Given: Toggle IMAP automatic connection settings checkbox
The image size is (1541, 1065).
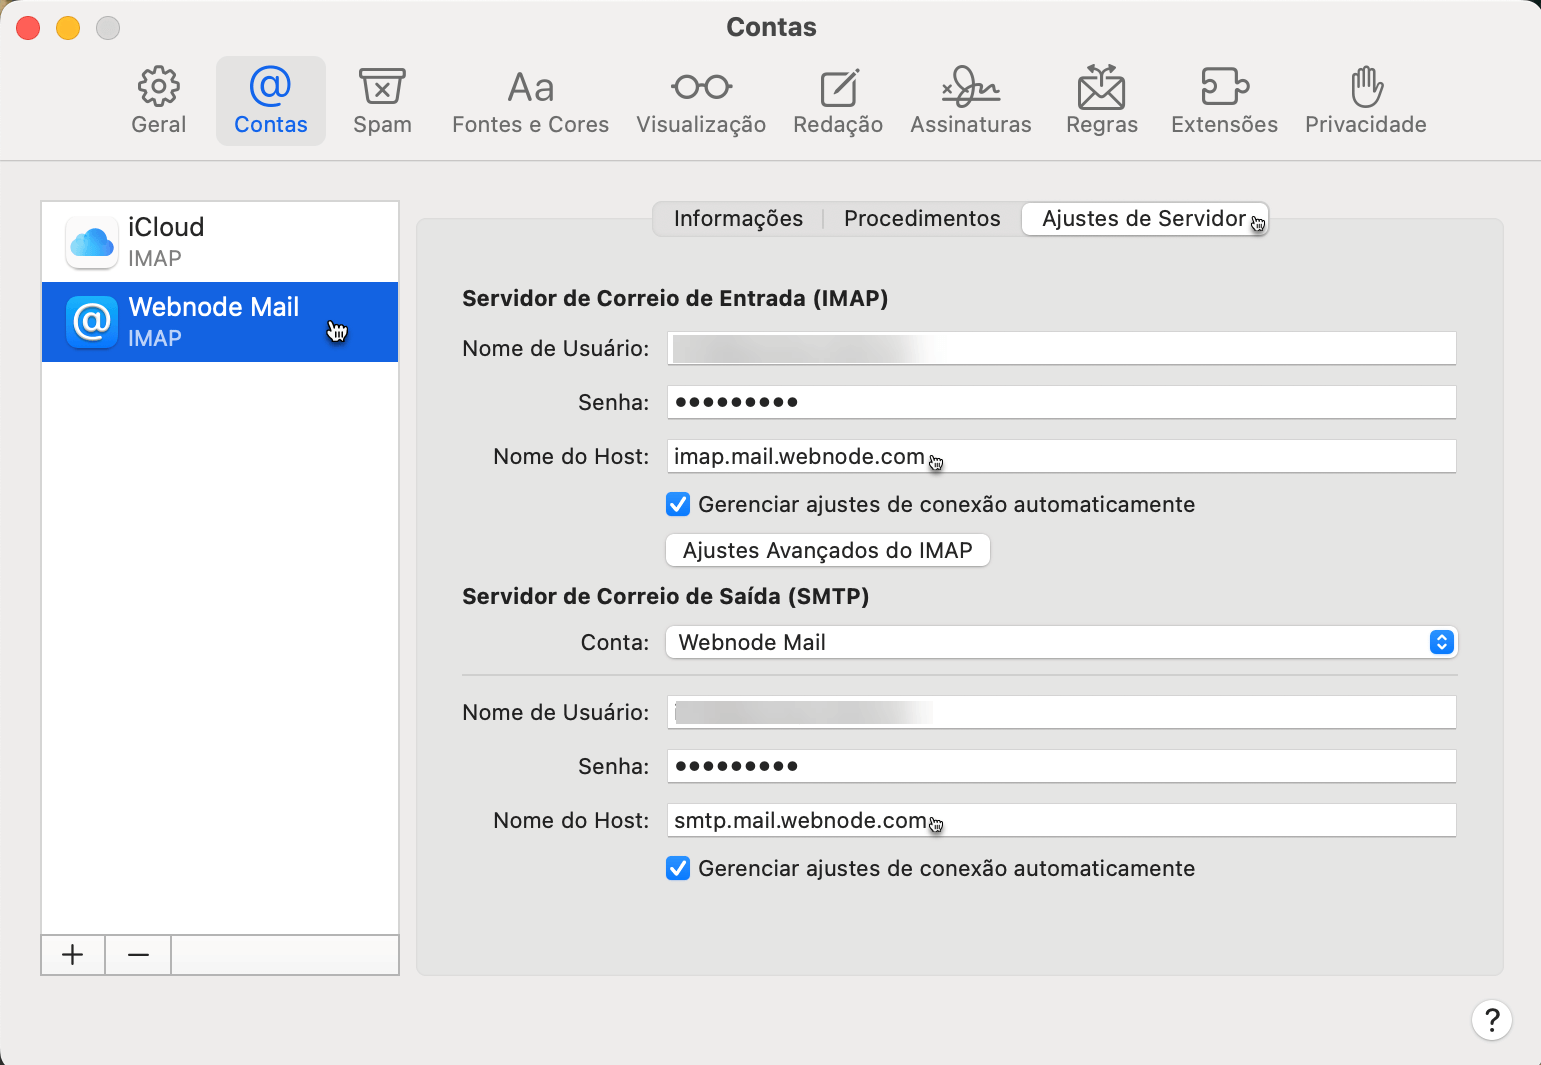Looking at the screenshot, I should coord(678,504).
